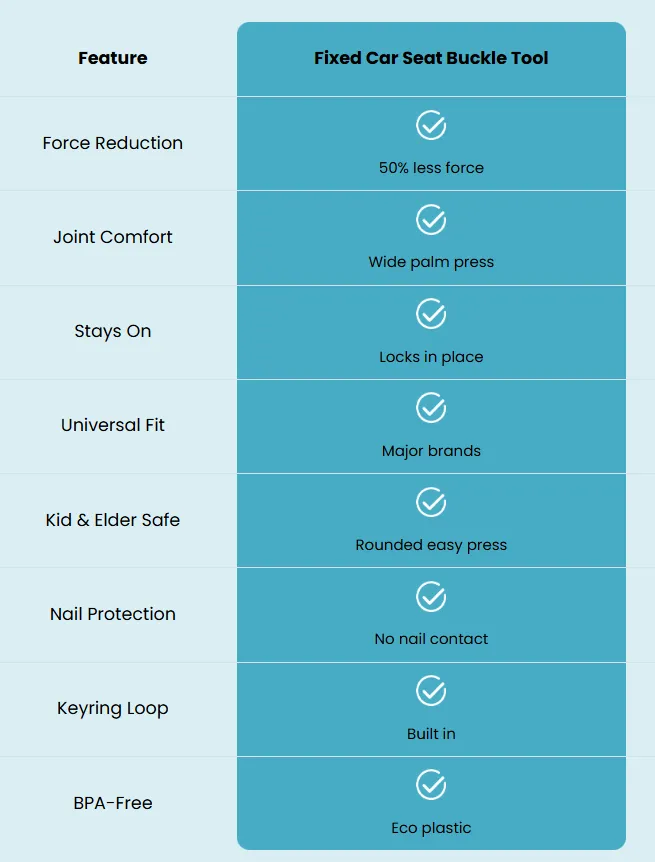Tap the checkmark above Rounded easy press

(431, 502)
